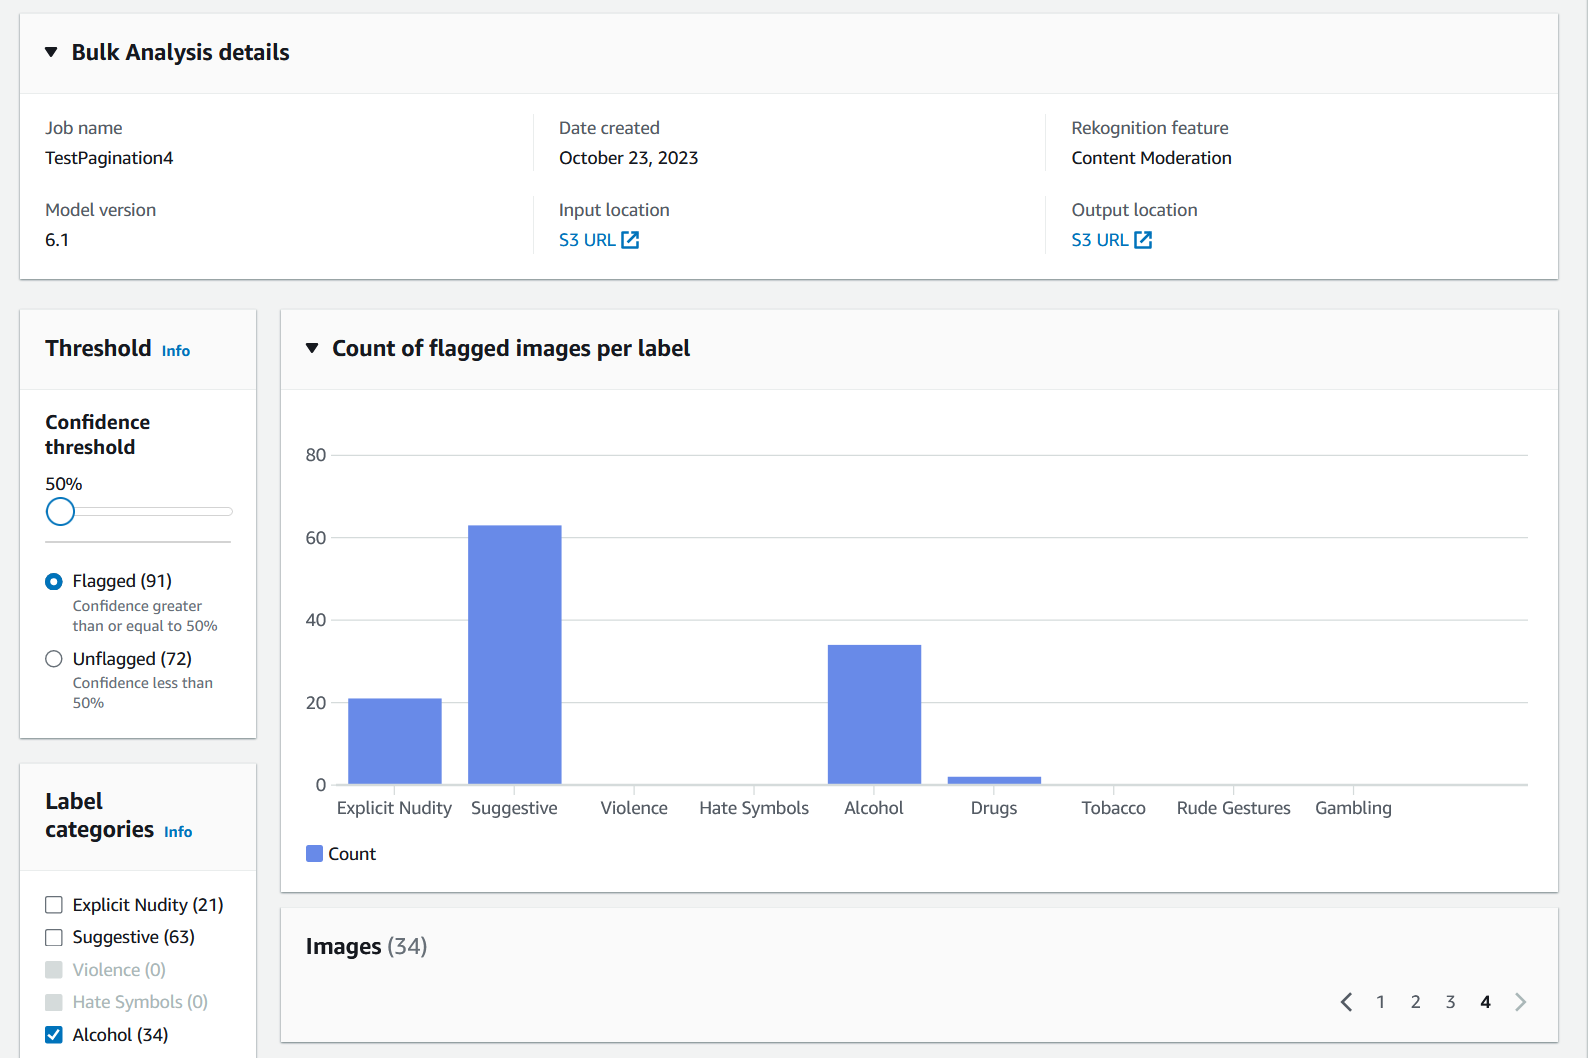Click the Suggestive bar in the chart

coord(515,655)
